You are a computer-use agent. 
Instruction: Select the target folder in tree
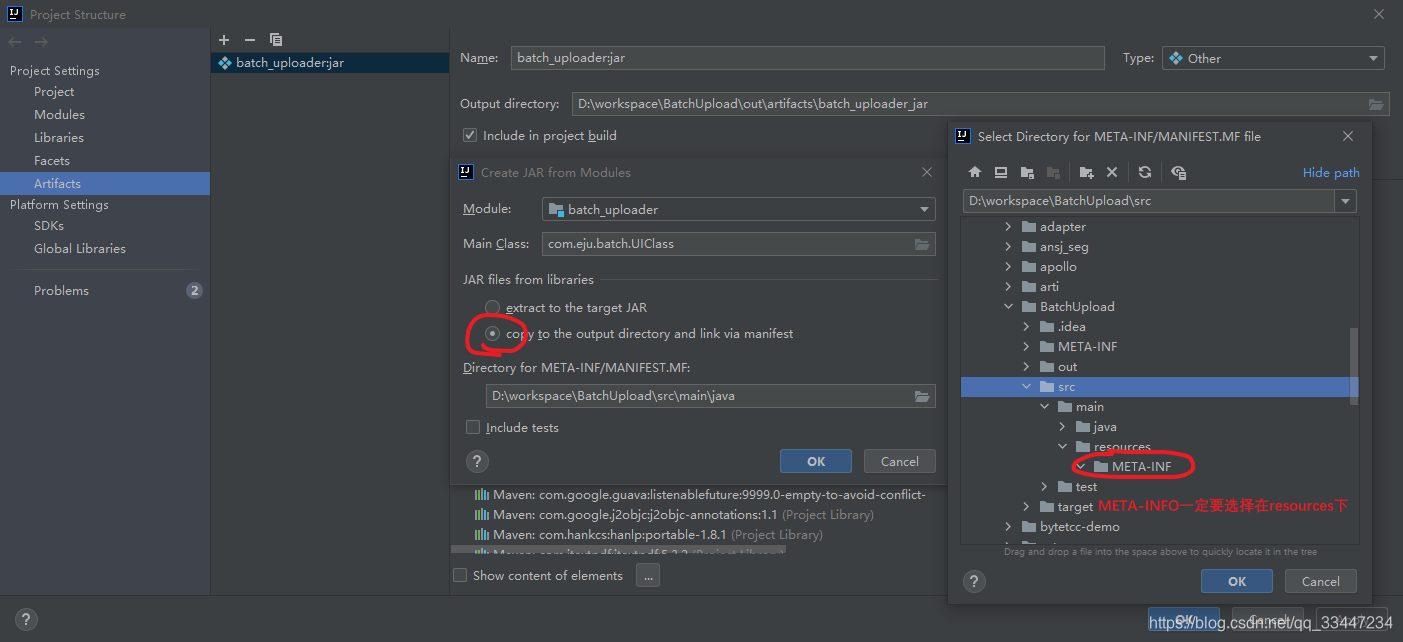tap(1075, 507)
